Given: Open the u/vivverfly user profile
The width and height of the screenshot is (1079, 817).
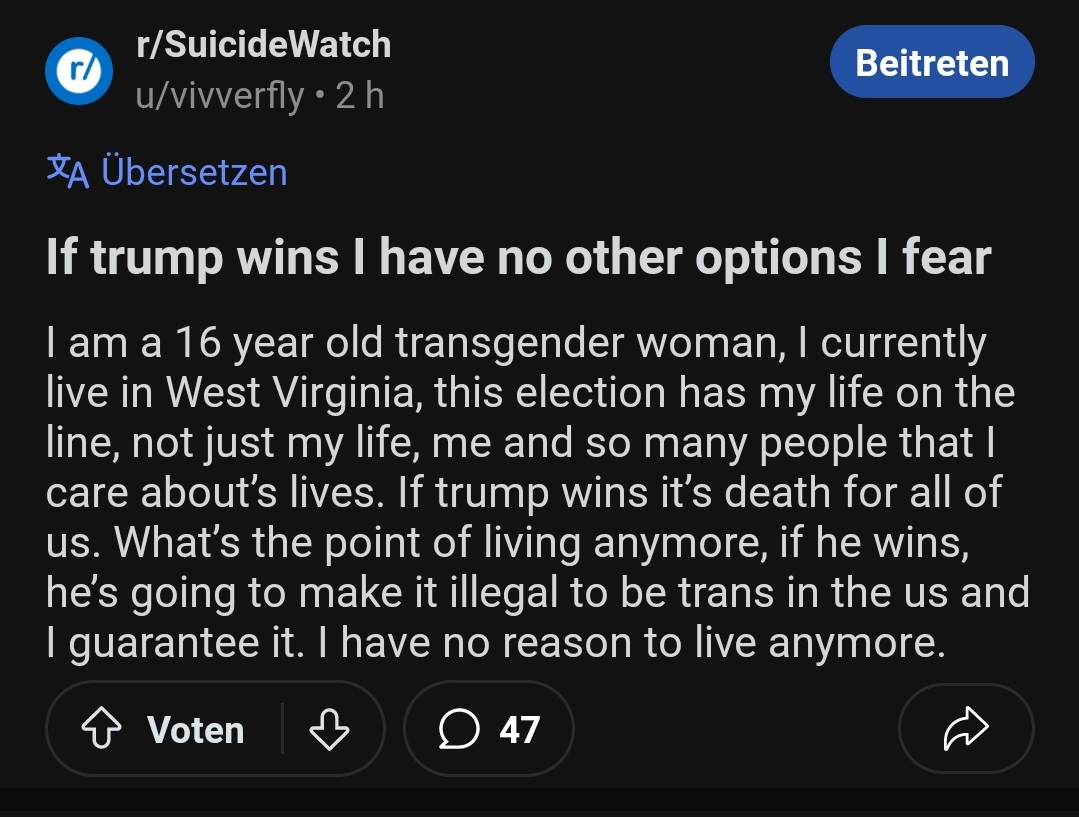Looking at the screenshot, I should 220,96.
